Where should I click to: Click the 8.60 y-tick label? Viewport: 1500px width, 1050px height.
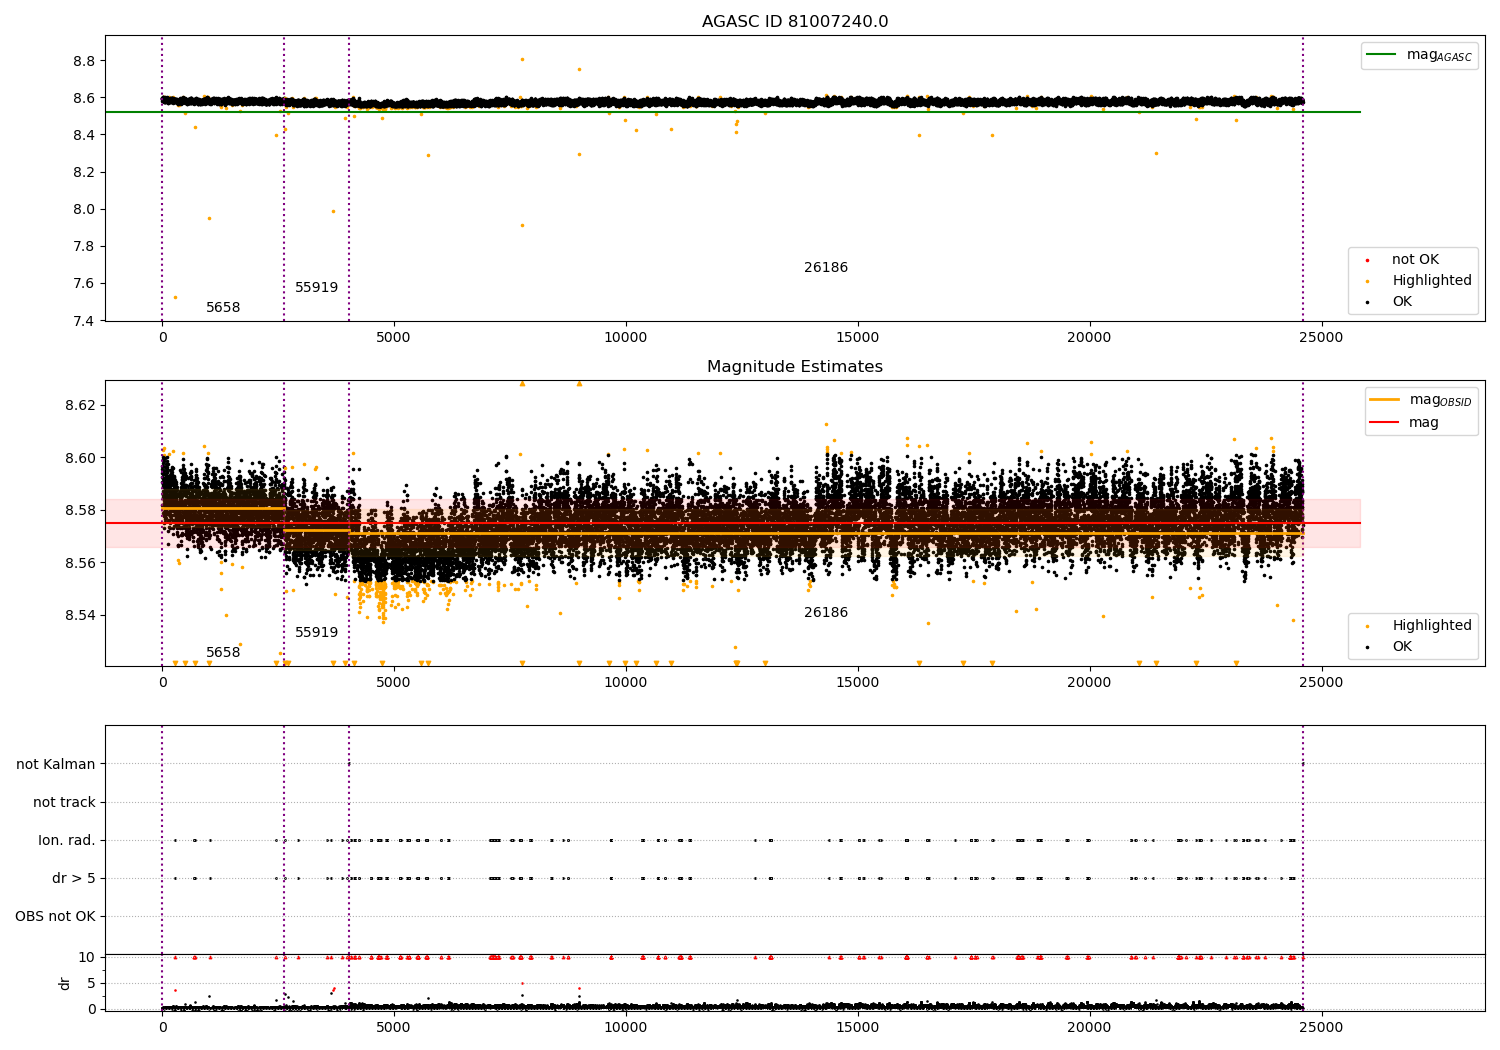tap(81, 458)
